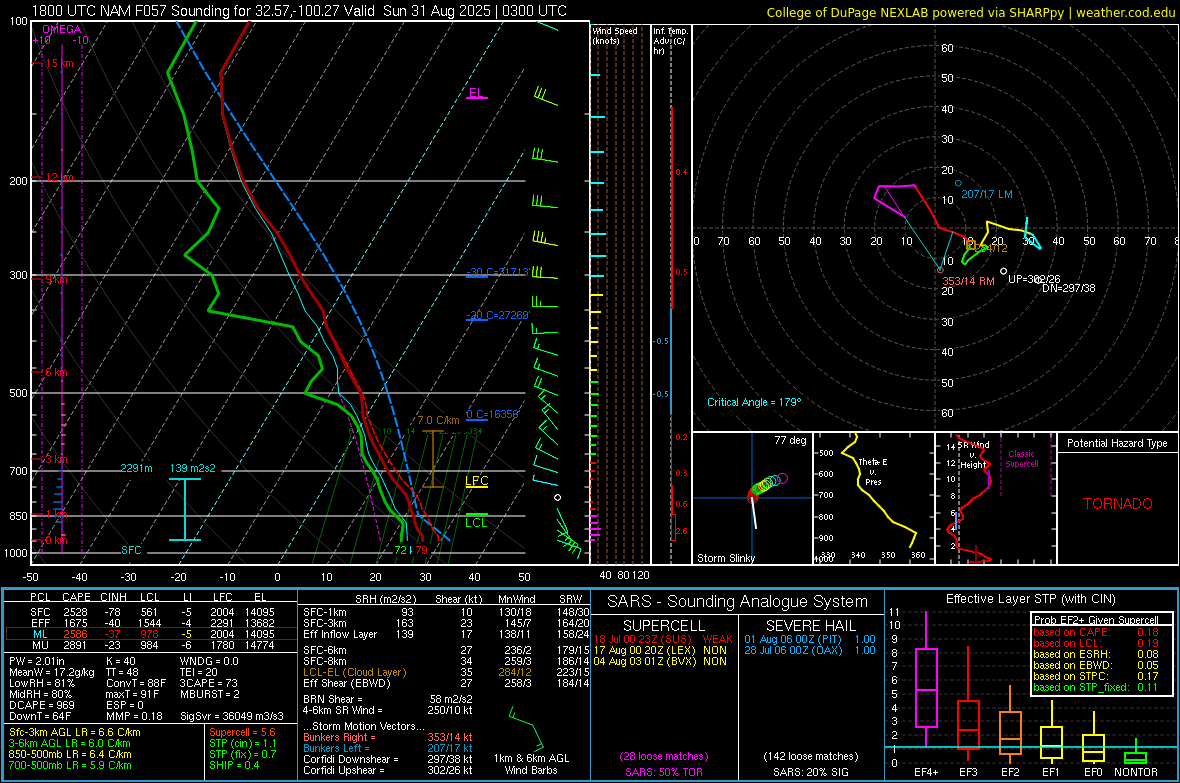Click the '-20 C=27268'' height label
This screenshot has height=783, width=1180.
coord(498,315)
